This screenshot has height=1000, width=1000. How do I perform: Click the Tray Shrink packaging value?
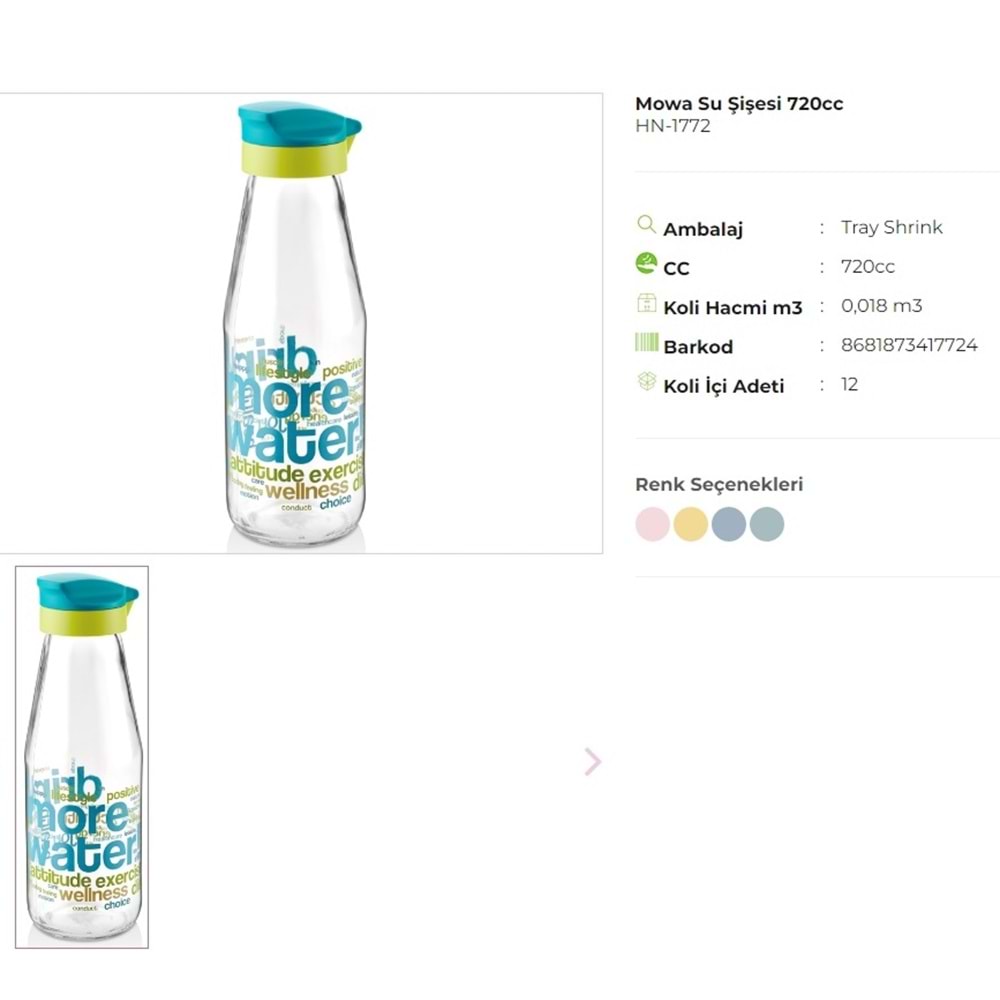point(892,227)
